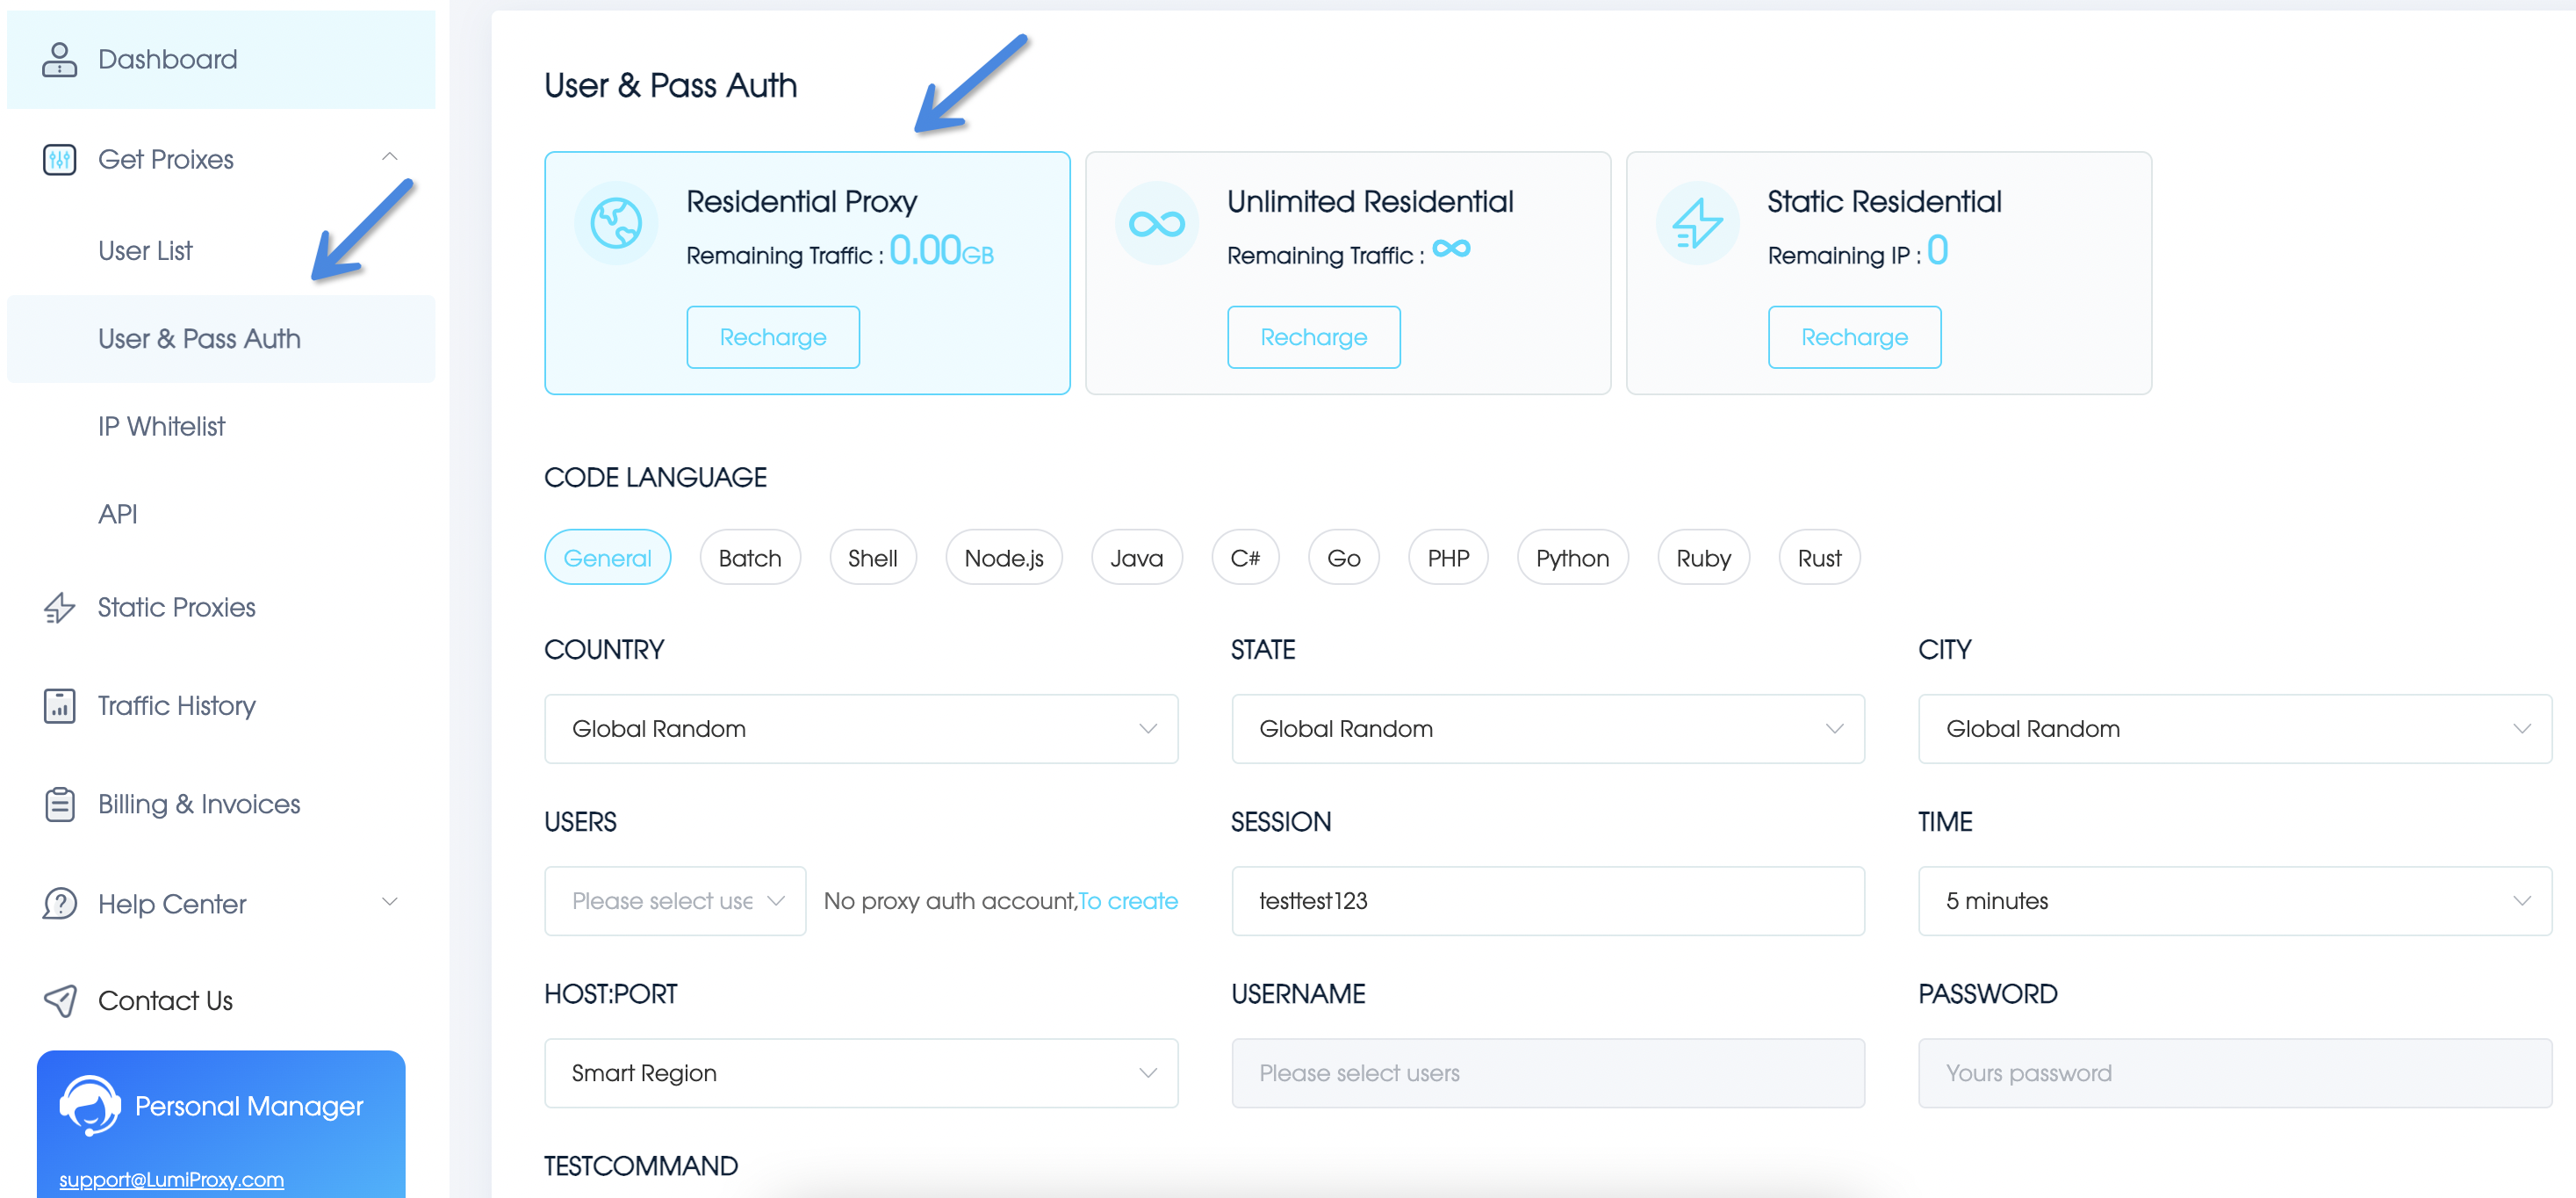Open the CITY Global Random dropdown
Viewport: 2576px width, 1198px height.
coord(2234,728)
